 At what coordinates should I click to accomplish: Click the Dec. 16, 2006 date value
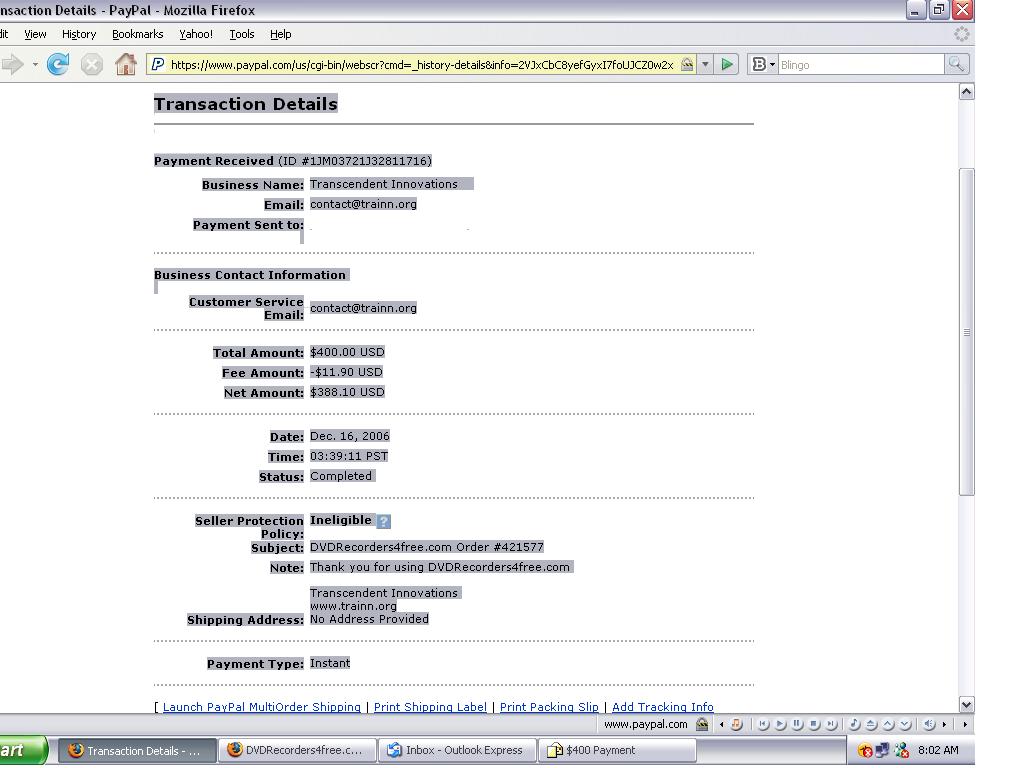pos(349,436)
